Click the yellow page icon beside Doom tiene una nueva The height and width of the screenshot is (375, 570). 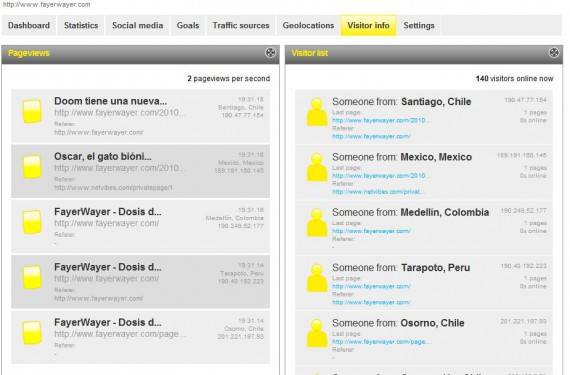pos(32,111)
